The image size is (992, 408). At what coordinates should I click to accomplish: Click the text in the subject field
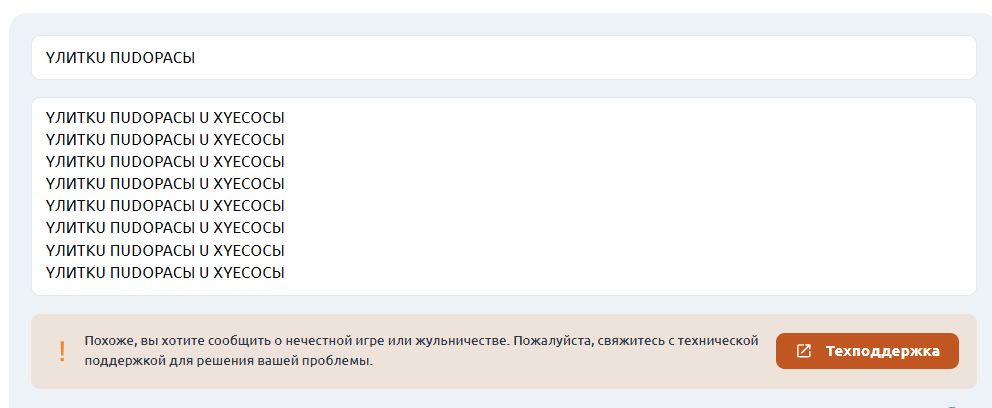pyautogui.click(x=120, y=58)
